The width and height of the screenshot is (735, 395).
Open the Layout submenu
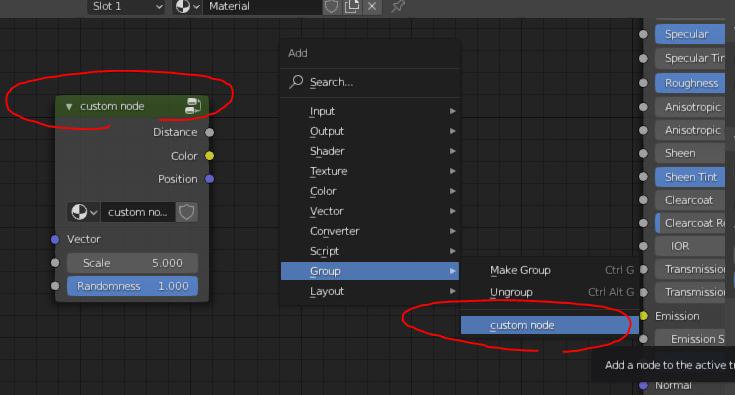pyautogui.click(x=370, y=291)
